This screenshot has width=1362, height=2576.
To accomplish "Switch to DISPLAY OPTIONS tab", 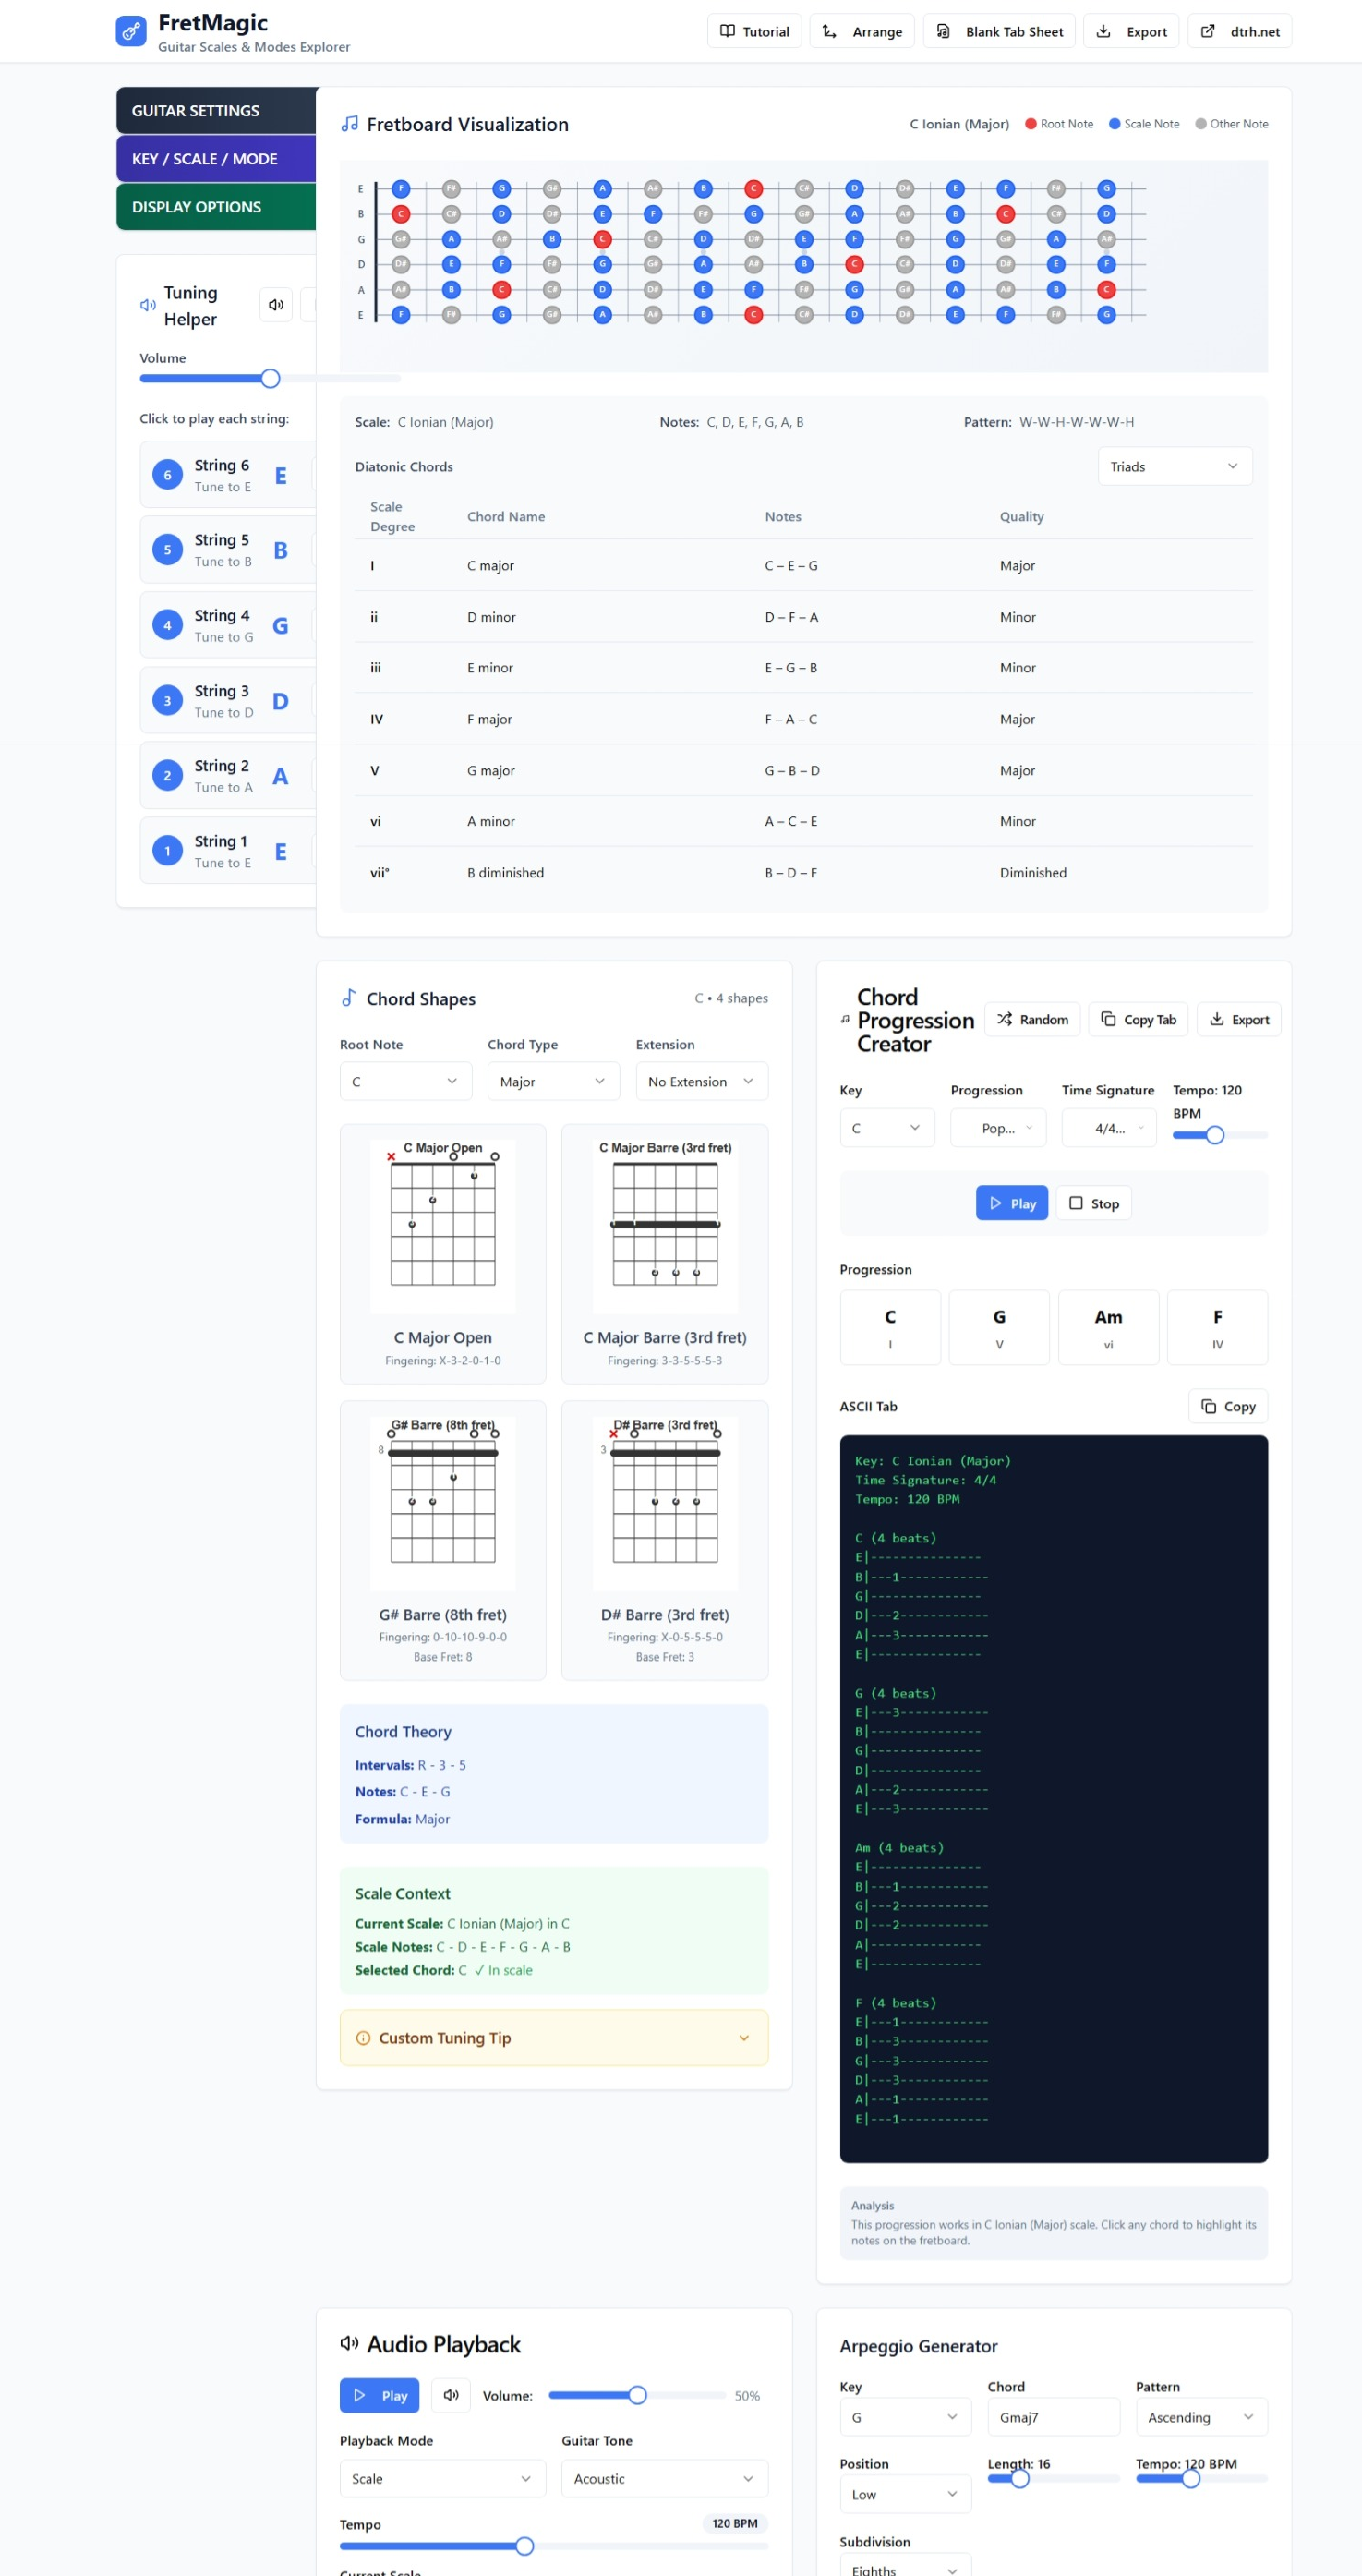I will point(216,207).
